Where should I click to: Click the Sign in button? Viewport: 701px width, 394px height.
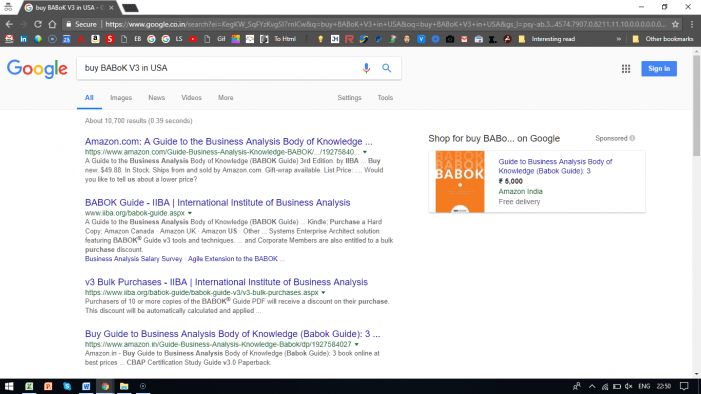659,68
